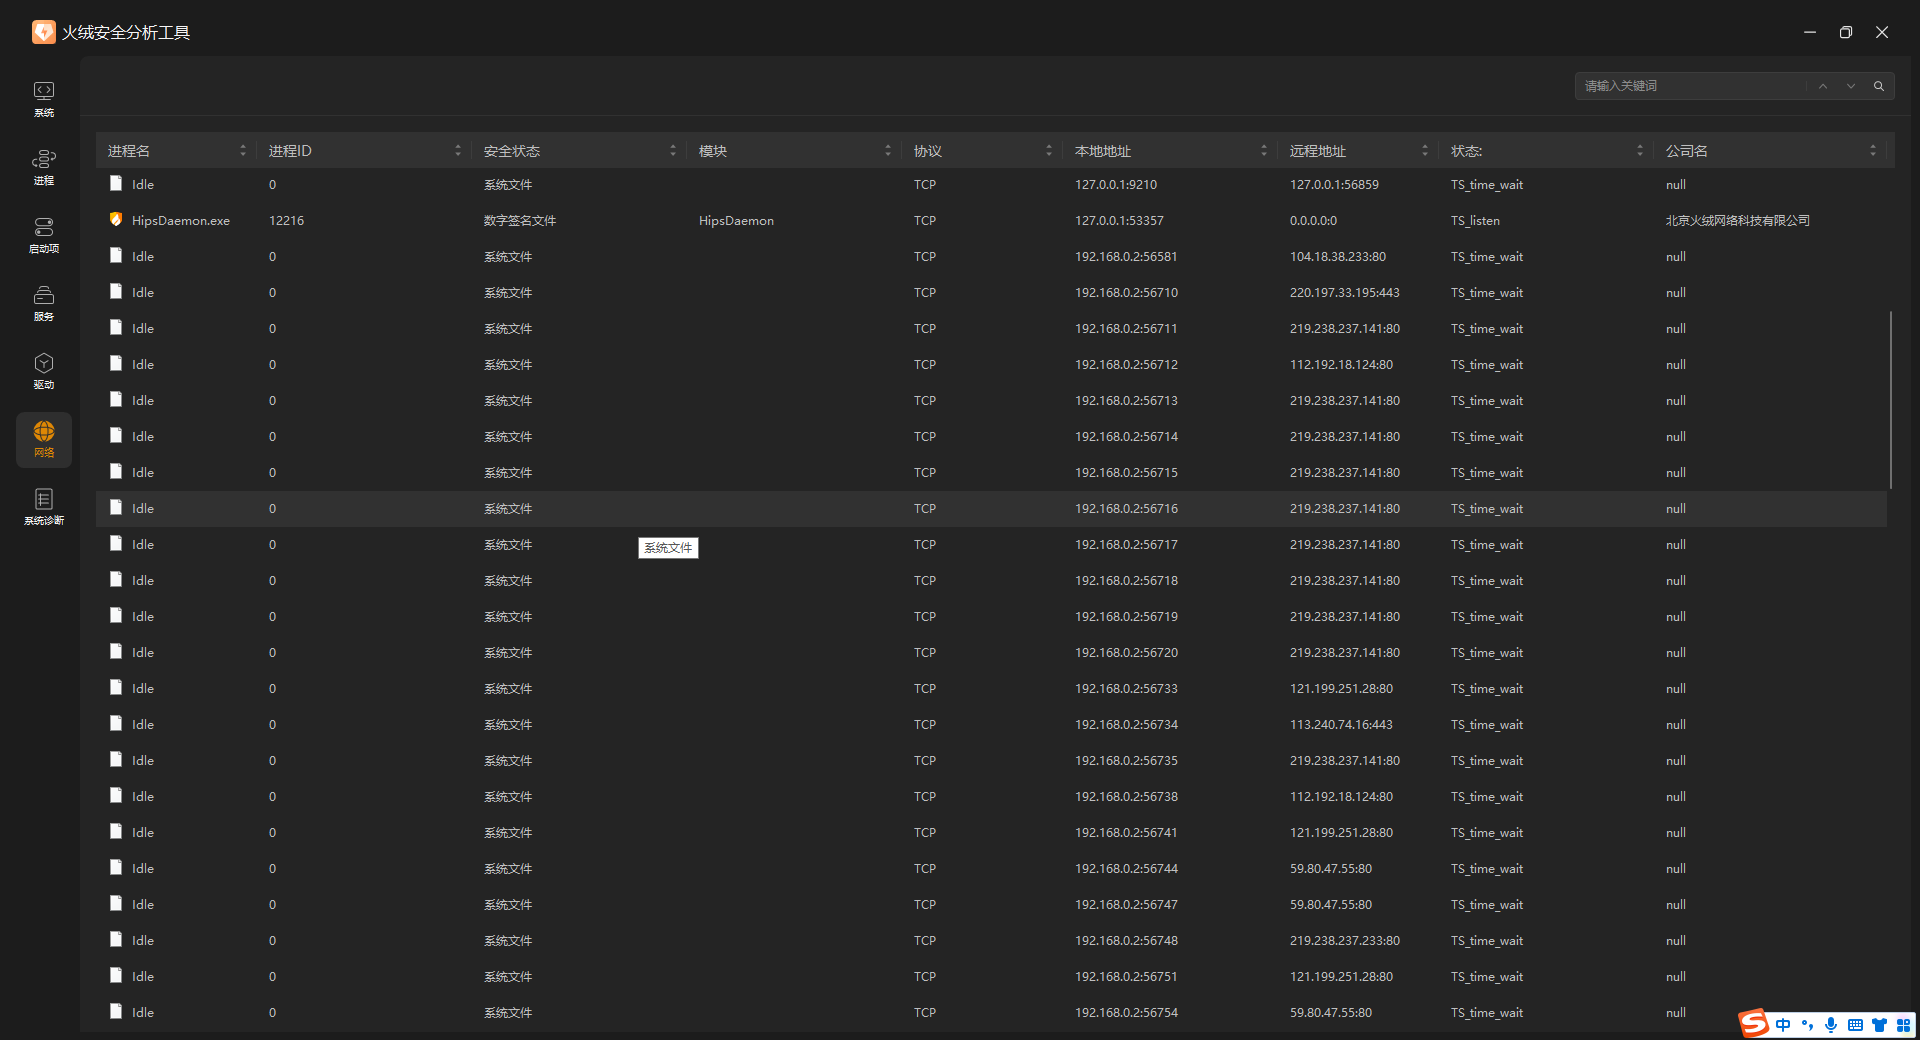
Task: Click the 本地地址 column header label
Action: click(1103, 151)
